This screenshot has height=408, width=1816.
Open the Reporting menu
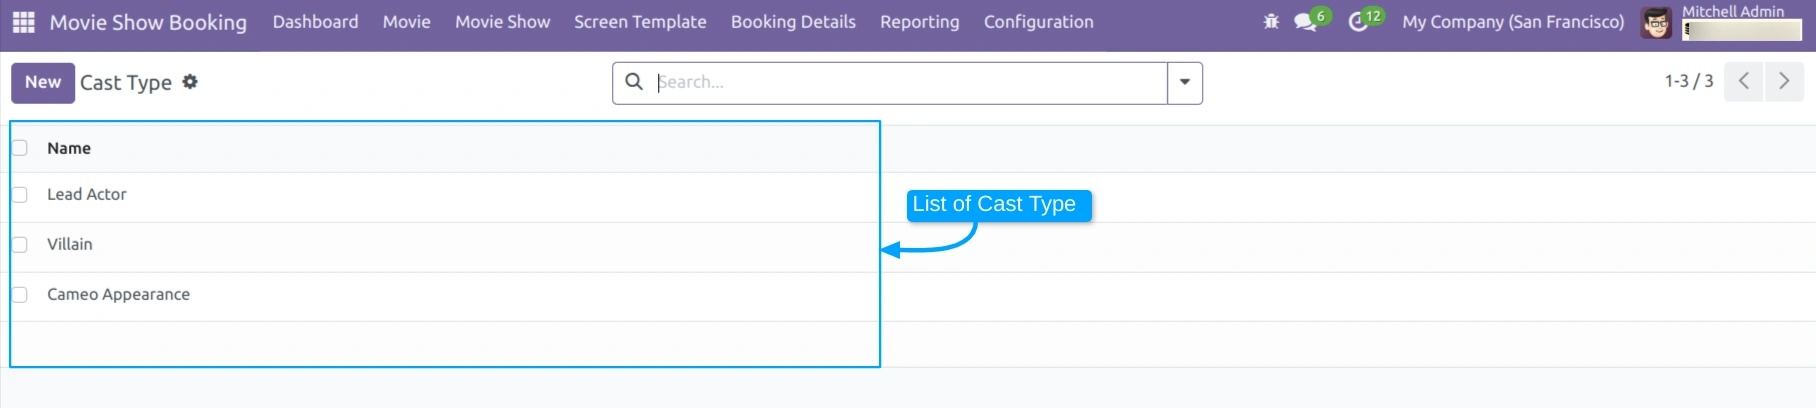tap(919, 22)
